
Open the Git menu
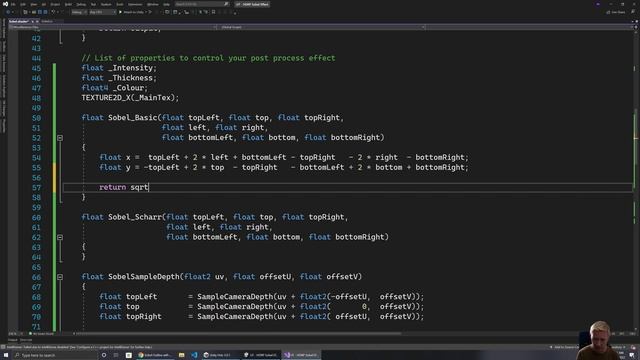(44, 4)
